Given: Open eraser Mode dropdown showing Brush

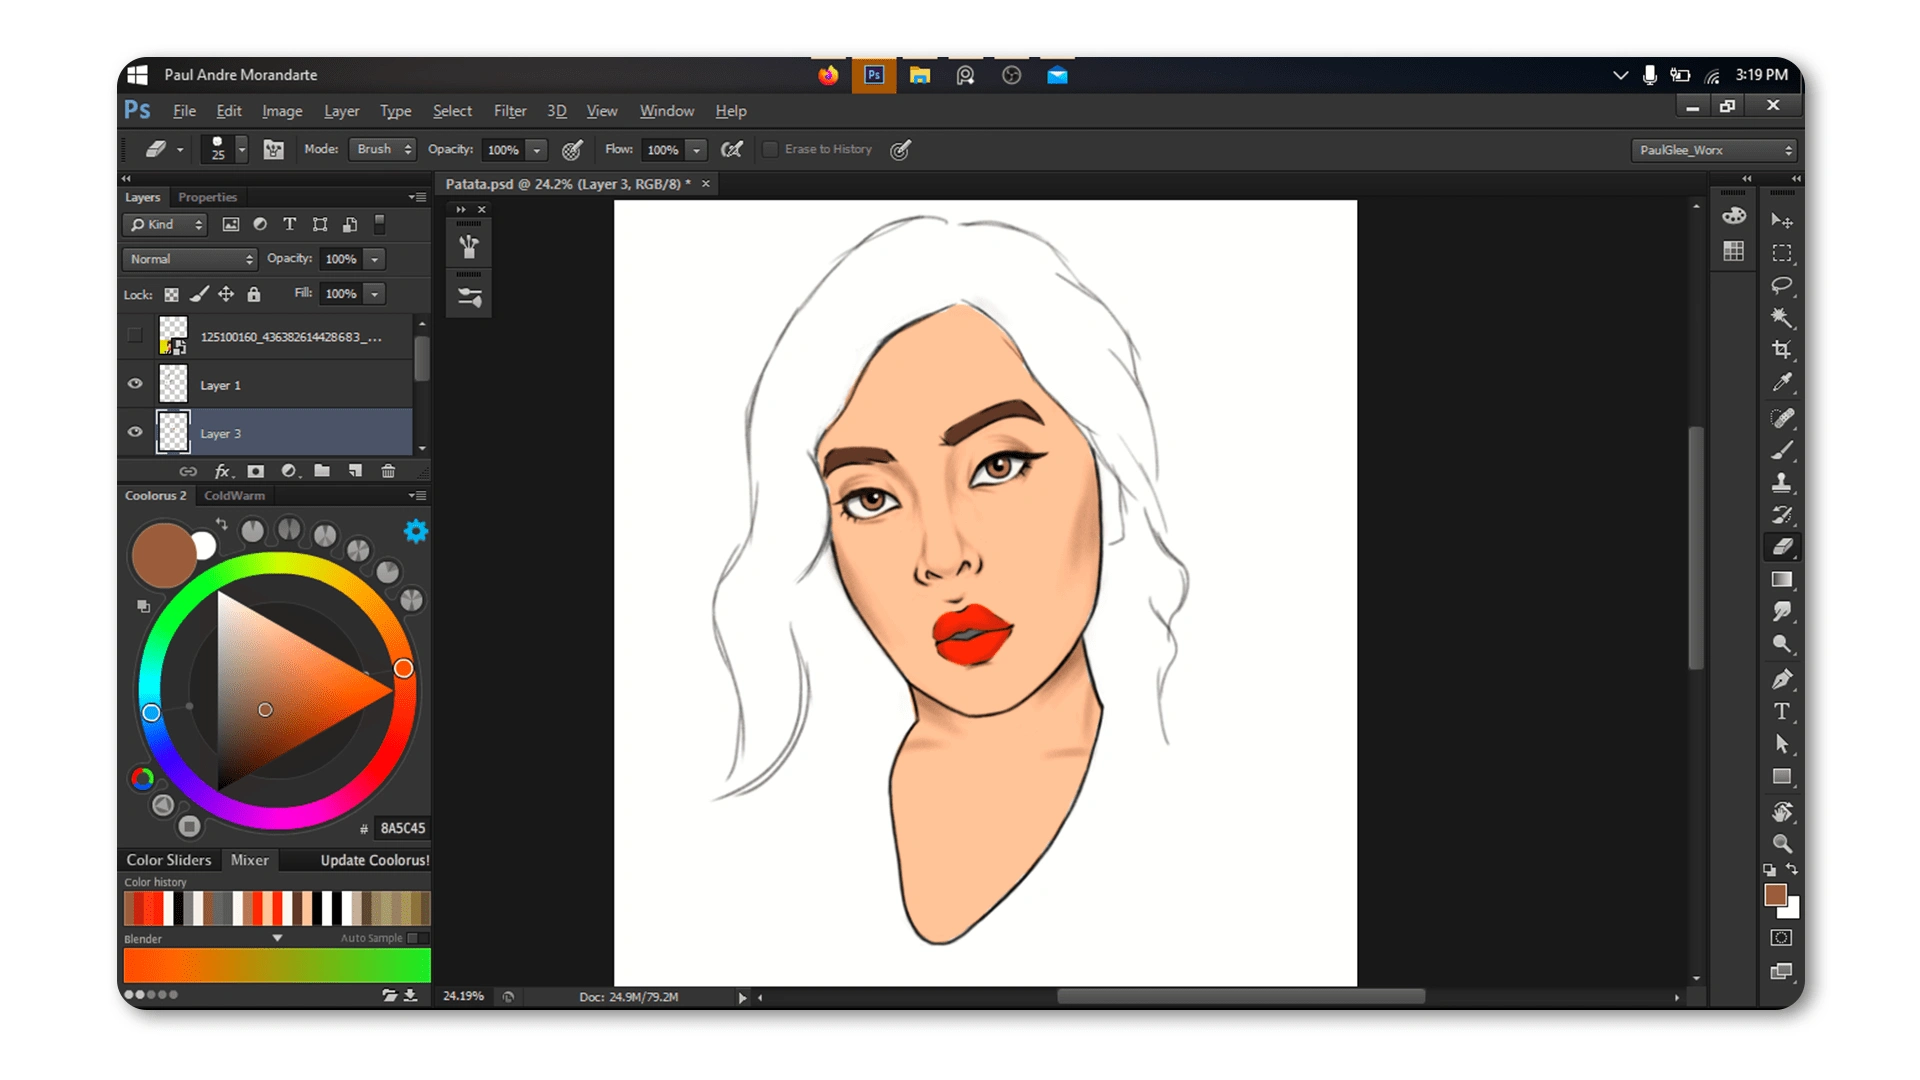Looking at the screenshot, I should pos(382,149).
